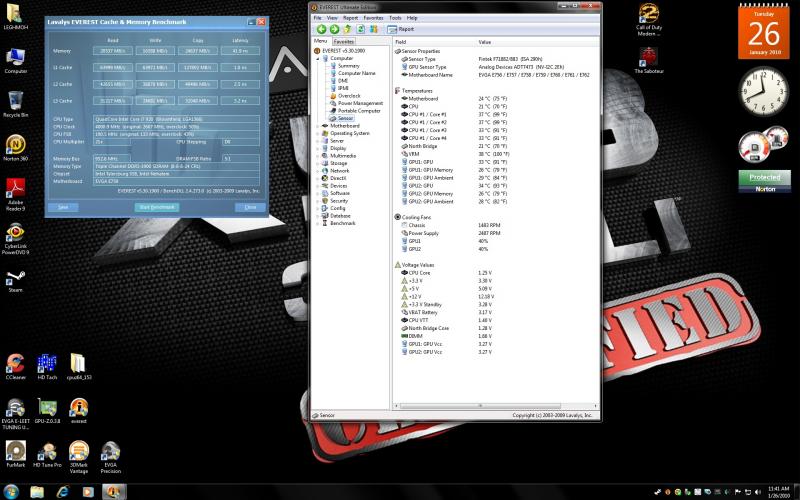Open The Saboteur desktop shortcut
Image resolution: width=800 pixels, height=500 pixels.
648,61
